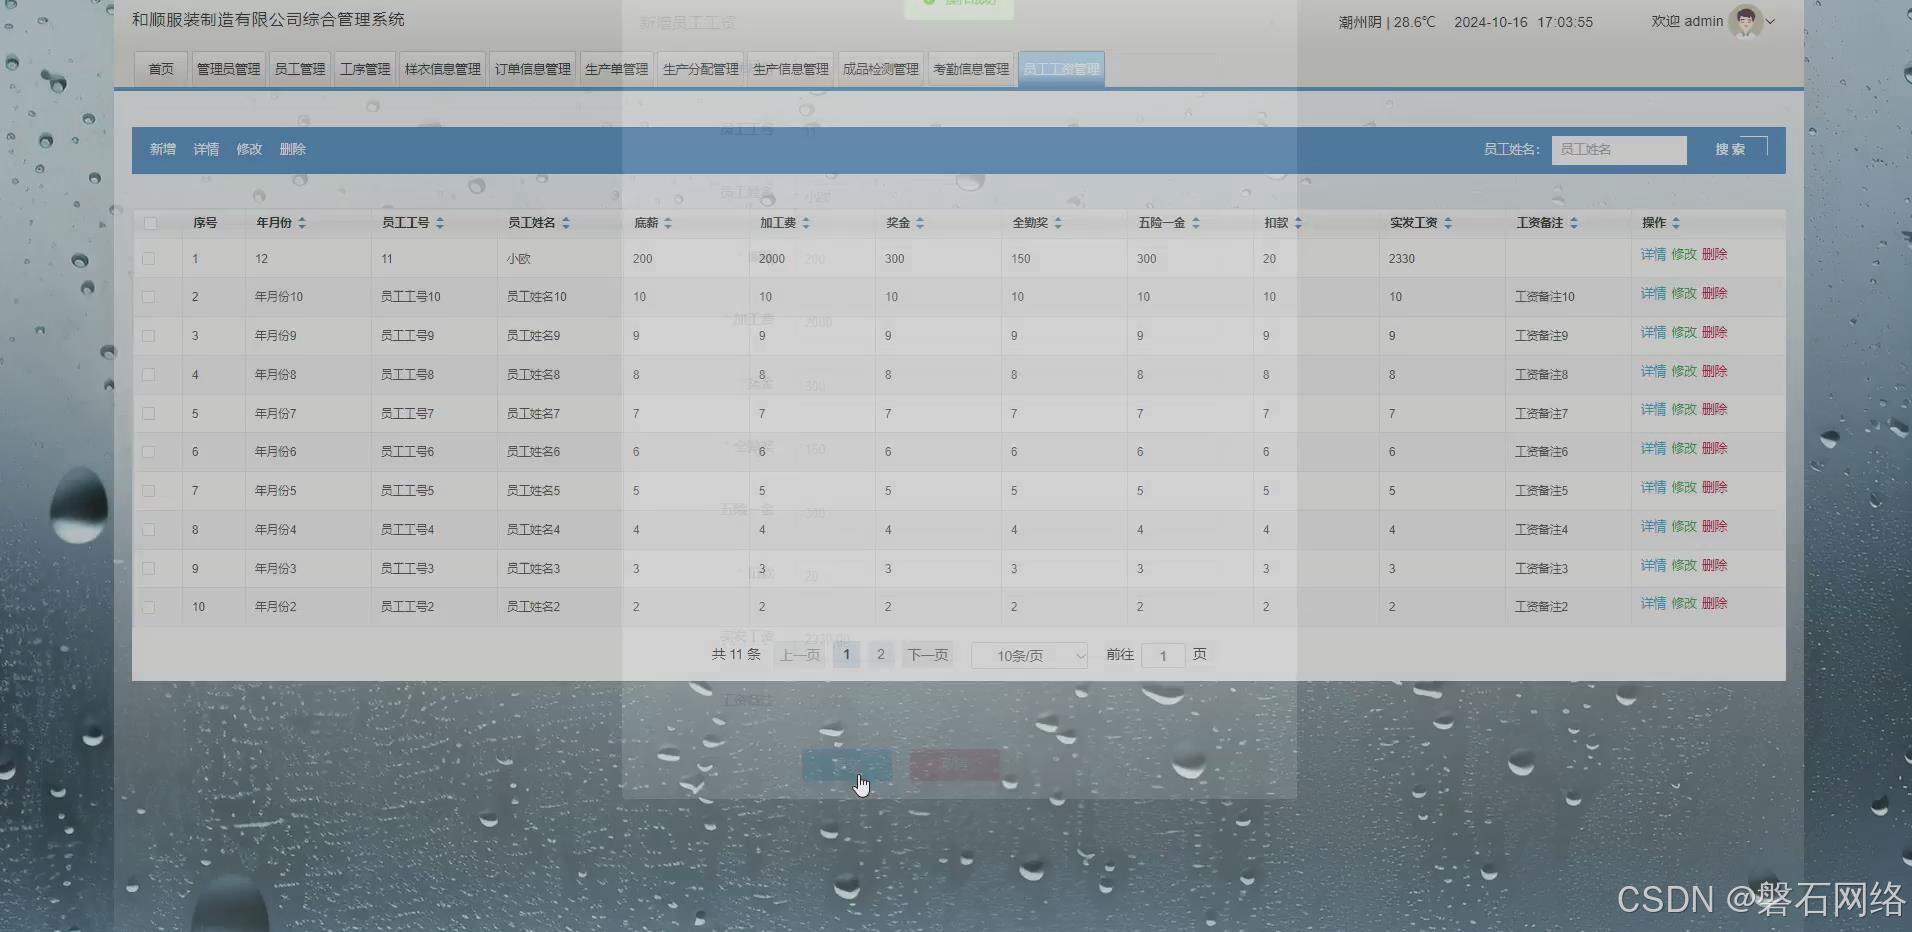
Task: Sort by 操作 column arrows
Action: pyautogui.click(x=1676, y=223)
